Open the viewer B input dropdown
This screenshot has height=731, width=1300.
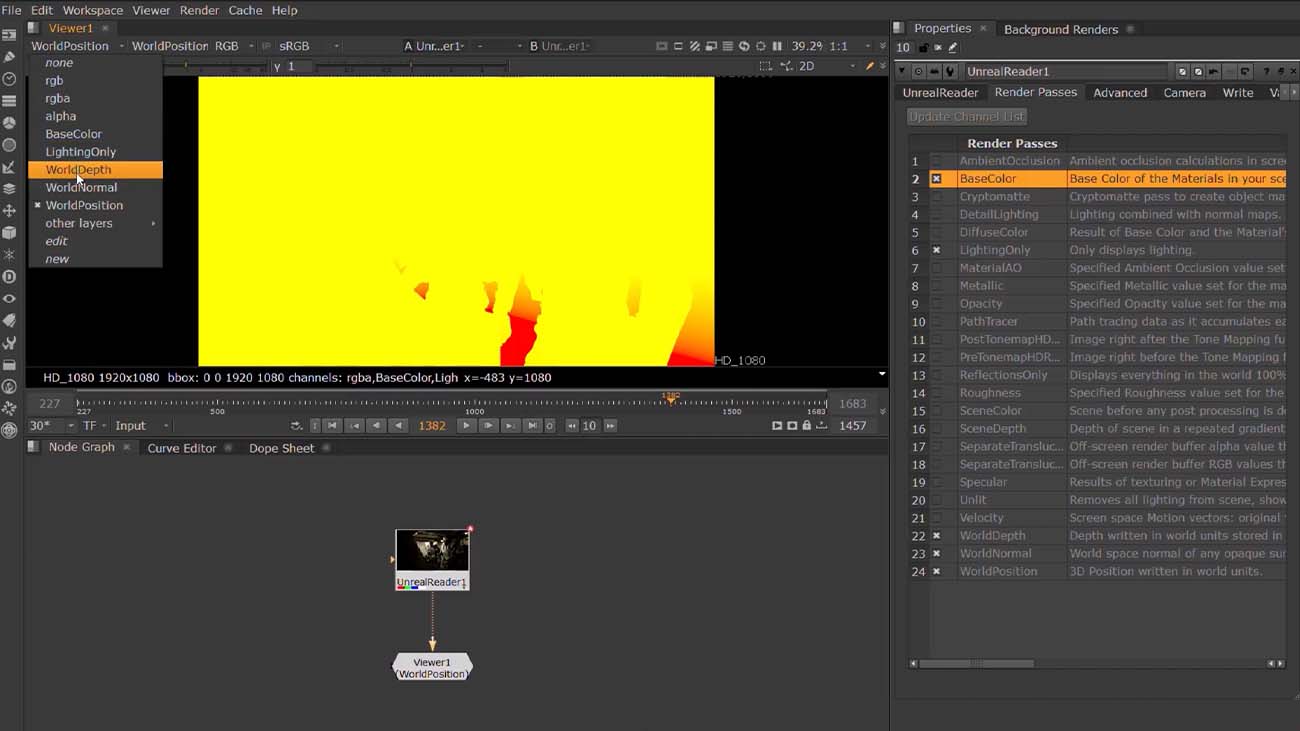[560, 46]
